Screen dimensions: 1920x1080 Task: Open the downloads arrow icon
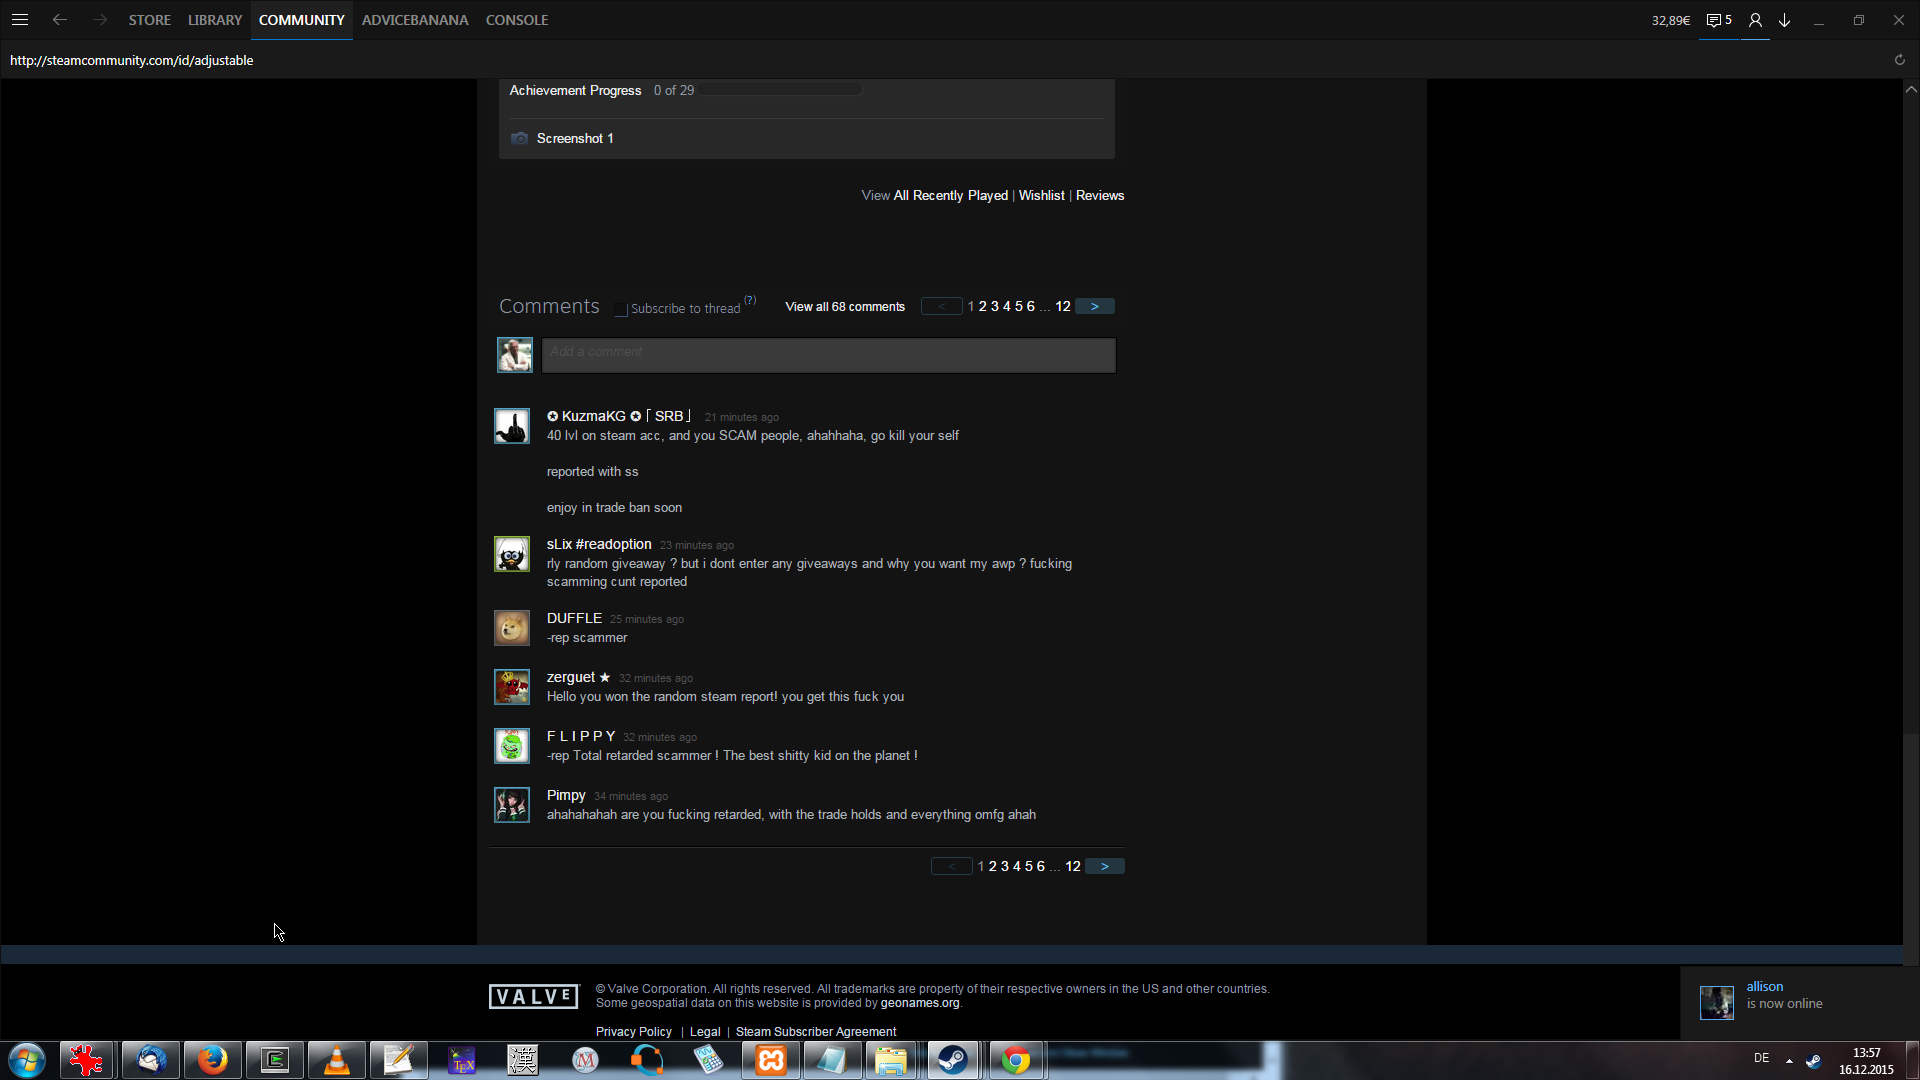[x=1784, y=20]
